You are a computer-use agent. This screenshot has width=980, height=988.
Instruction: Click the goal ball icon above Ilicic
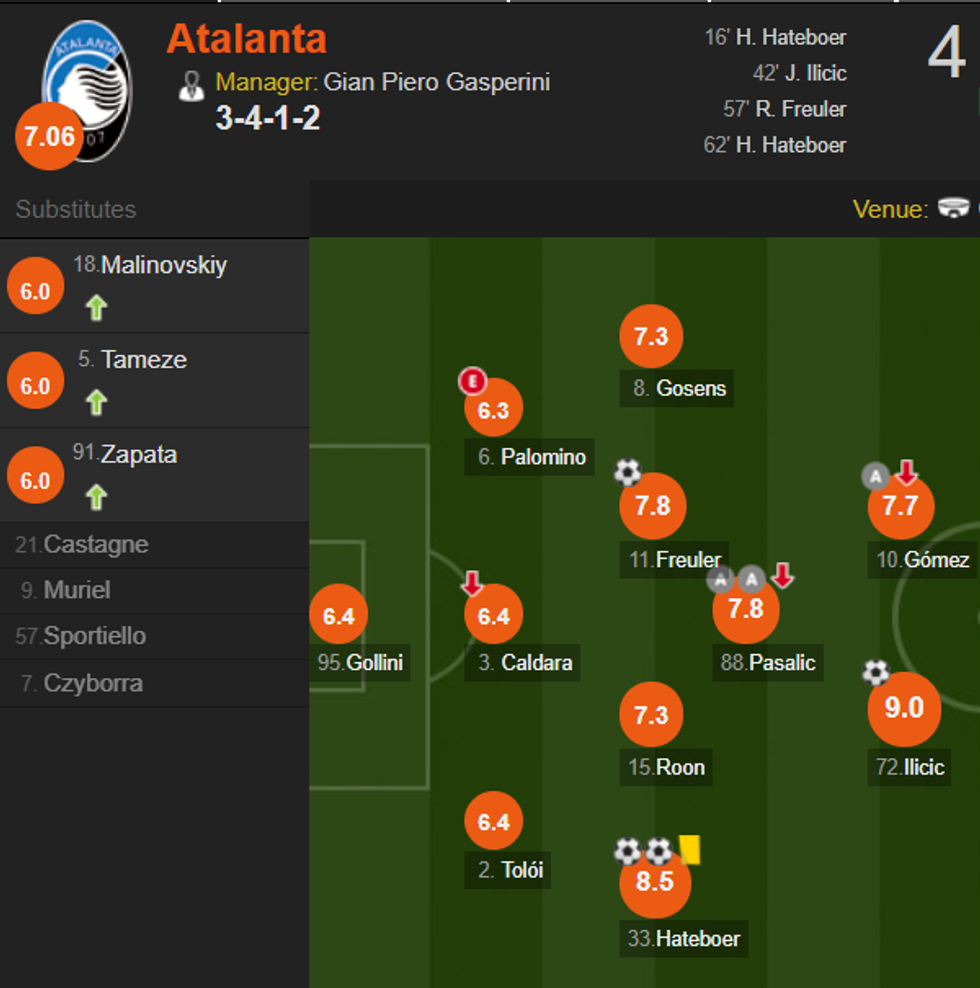click(876, 672)
